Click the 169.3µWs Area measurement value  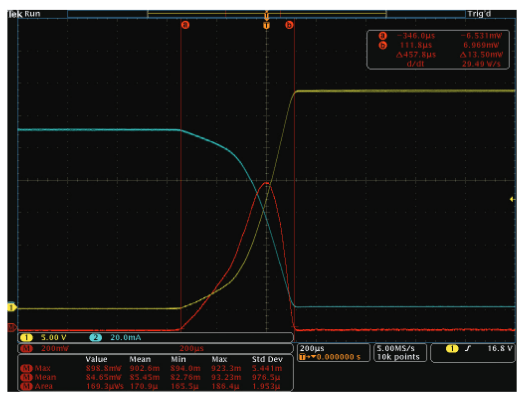pos(105,386)
